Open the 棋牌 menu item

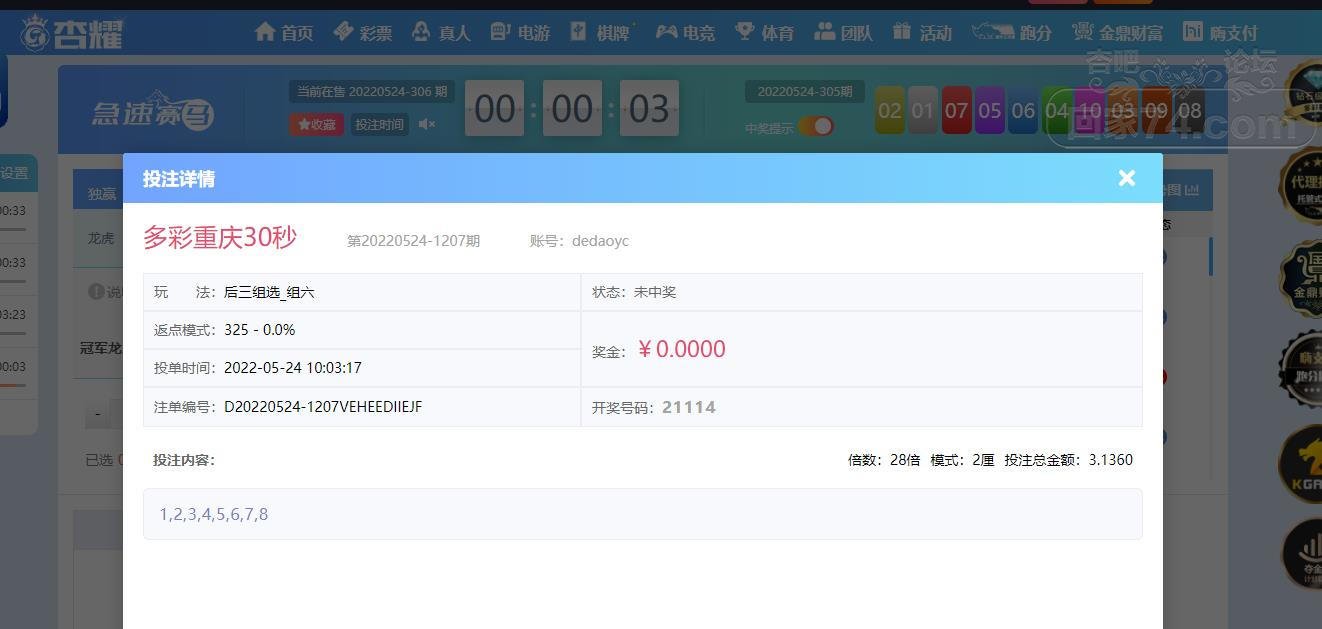[602, 32]
